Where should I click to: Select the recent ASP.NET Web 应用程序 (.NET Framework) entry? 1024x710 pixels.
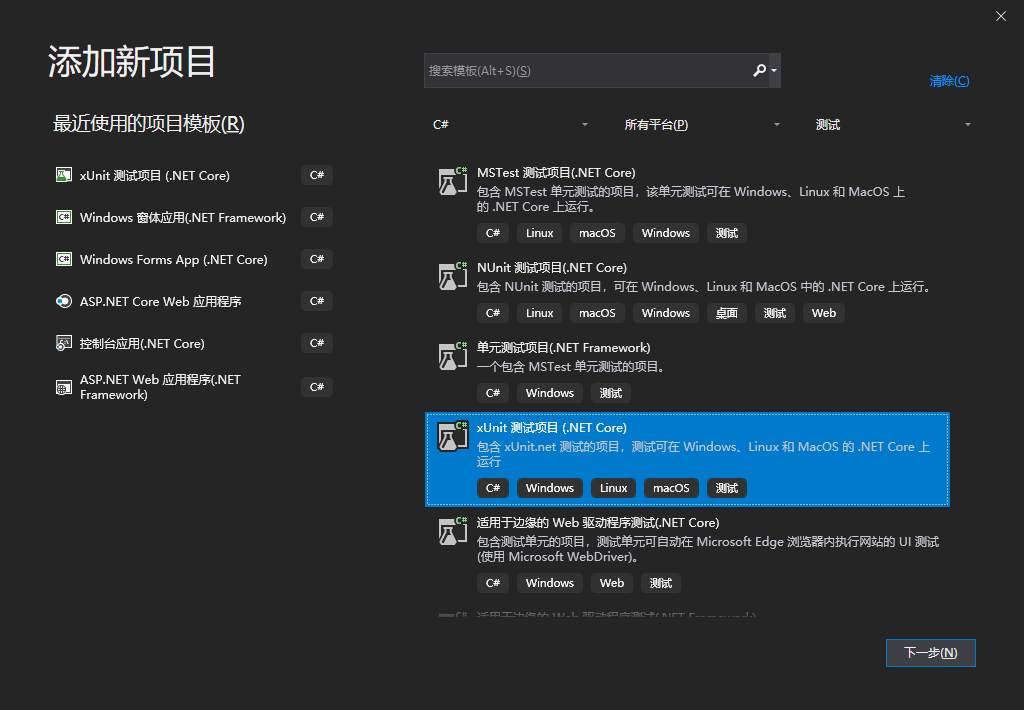(x=160, y=387)
